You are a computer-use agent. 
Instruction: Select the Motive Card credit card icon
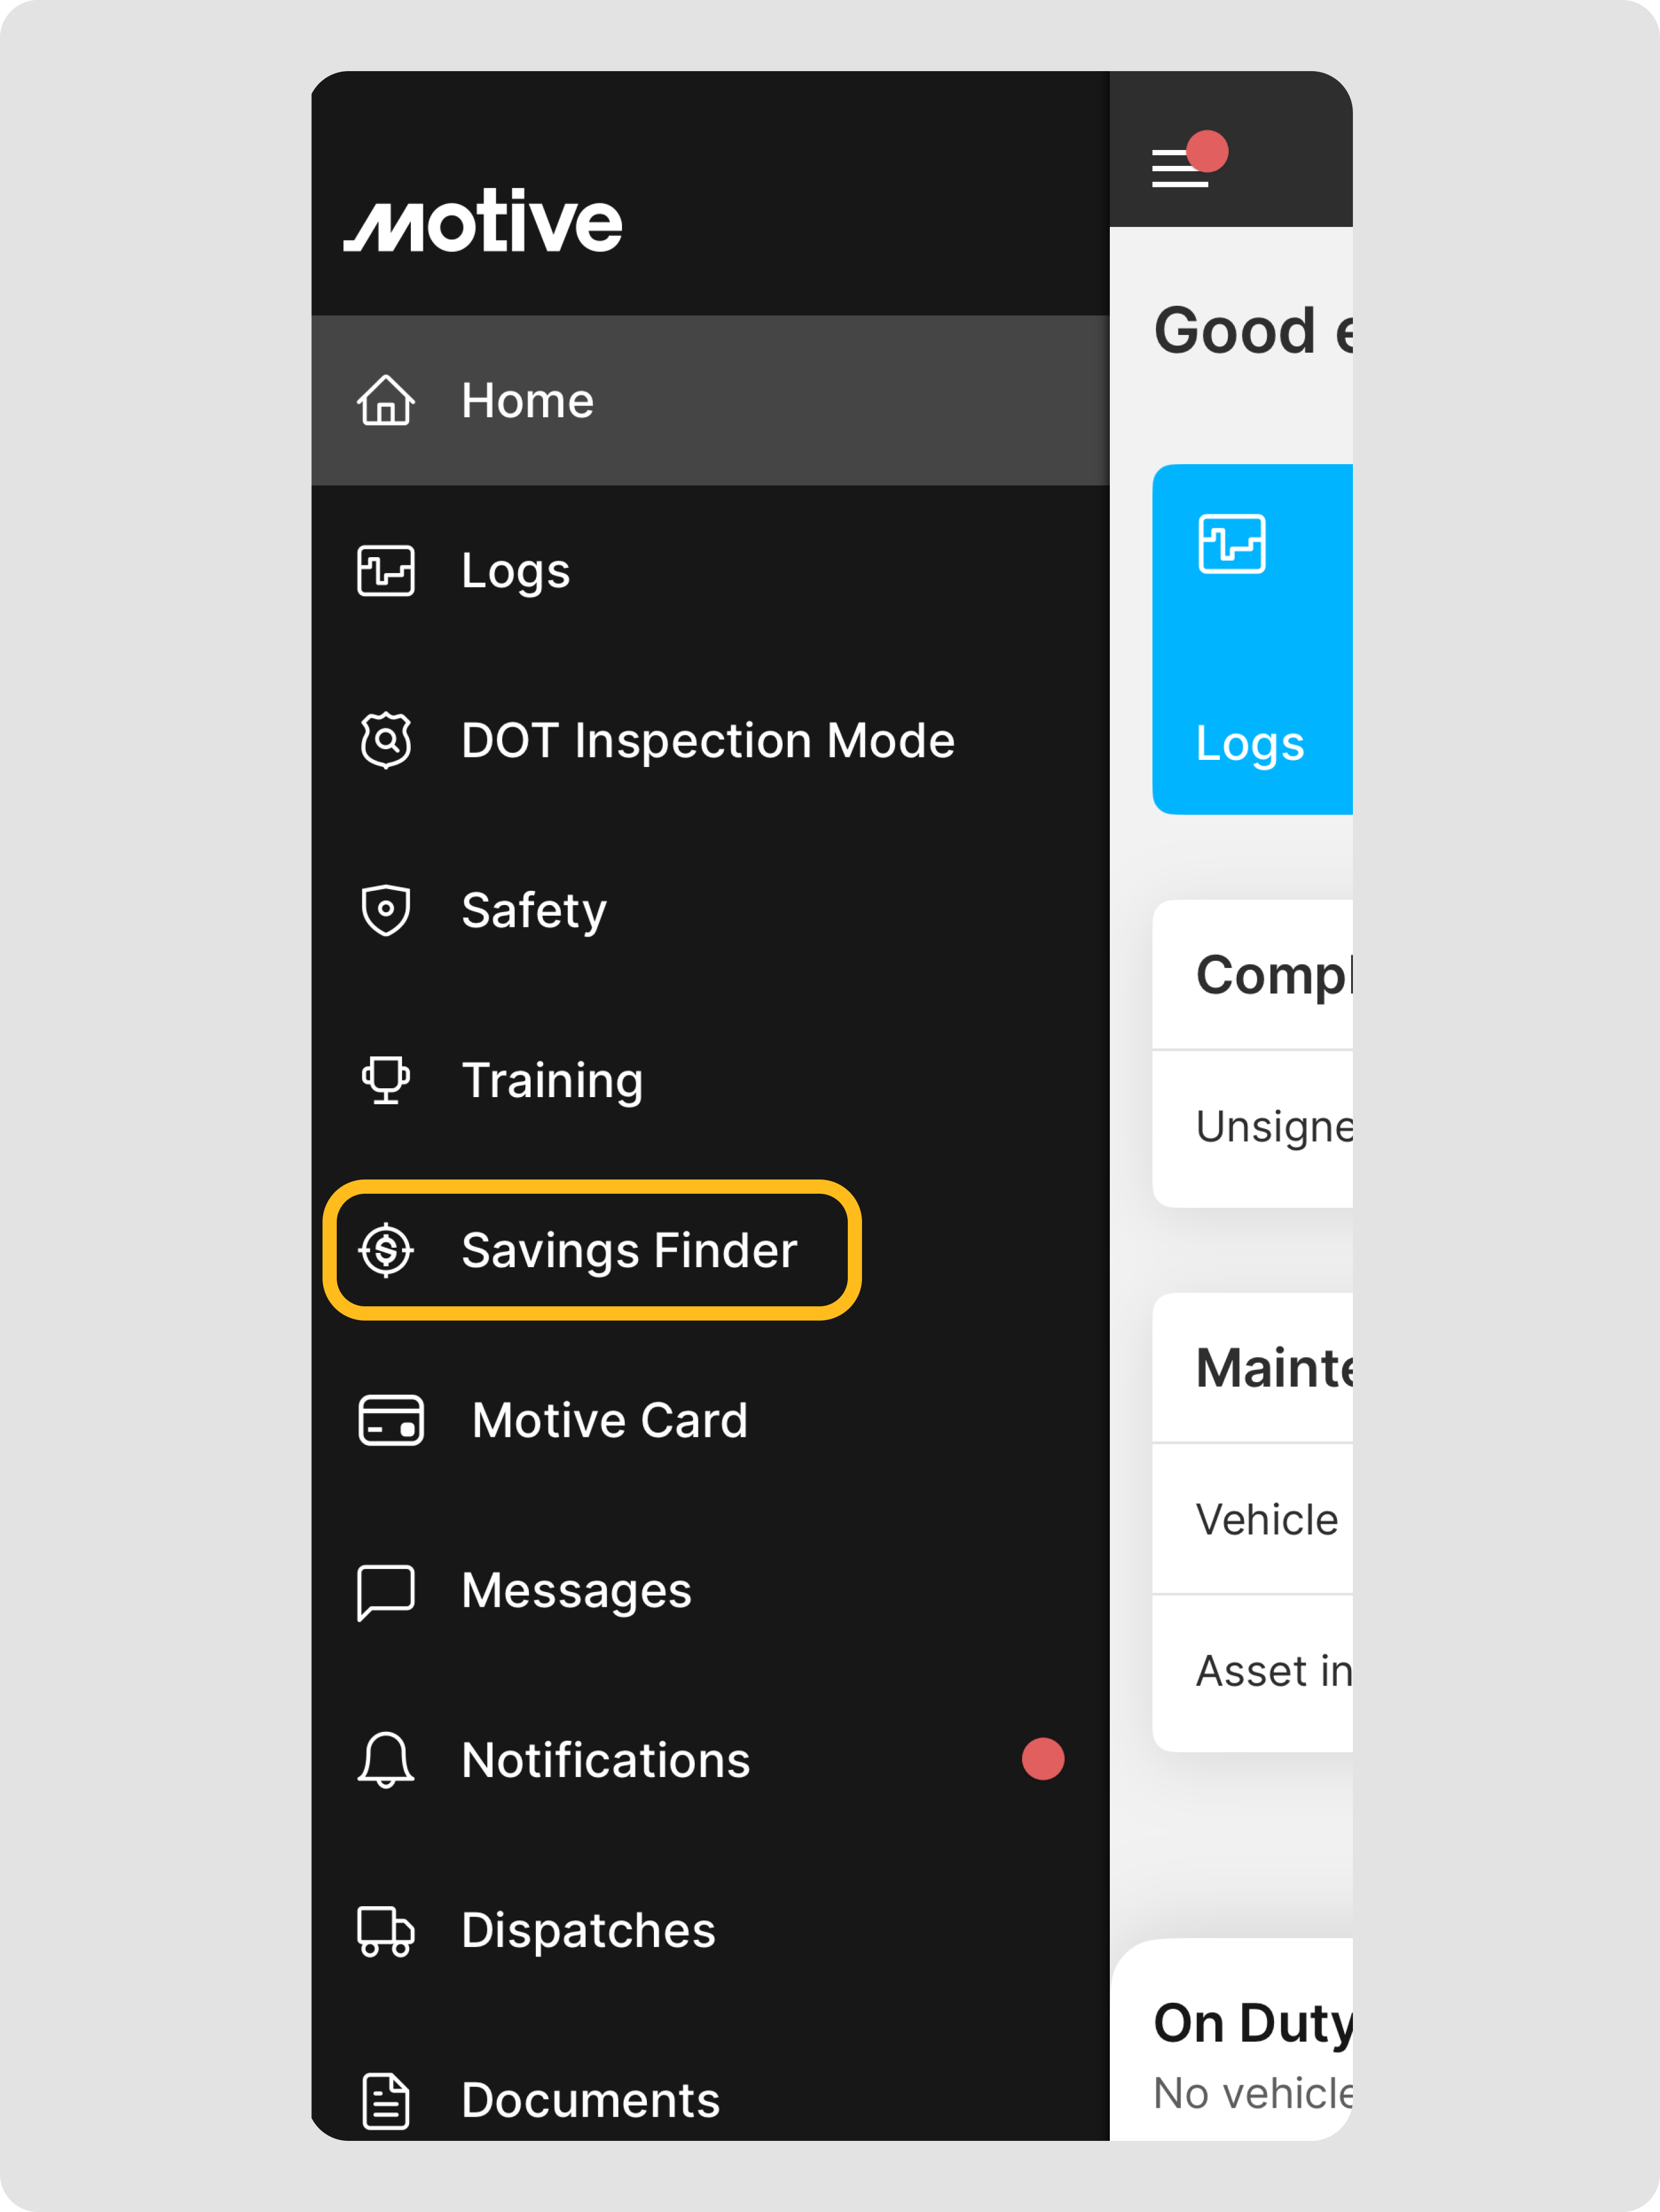pyautogui.click(x=391, y=1420)
